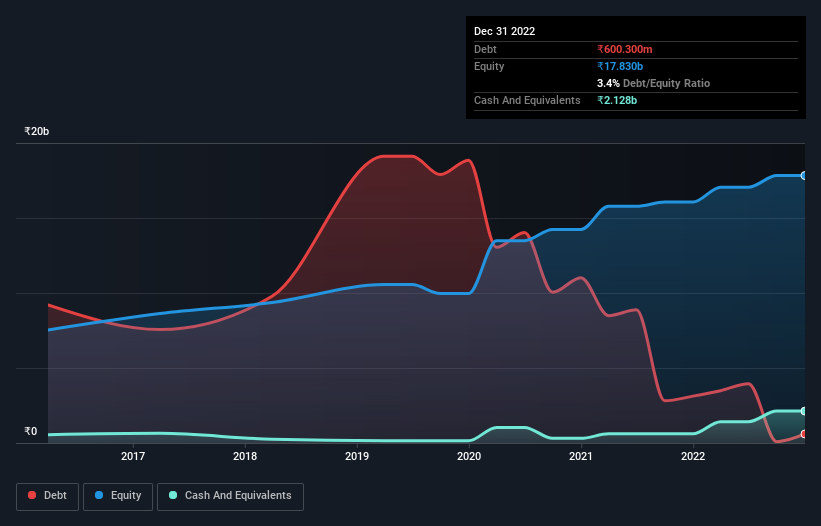Screen dimensions: 821x526
Task: Click the ₹2.128b cash value
Action: coord(617,100)
